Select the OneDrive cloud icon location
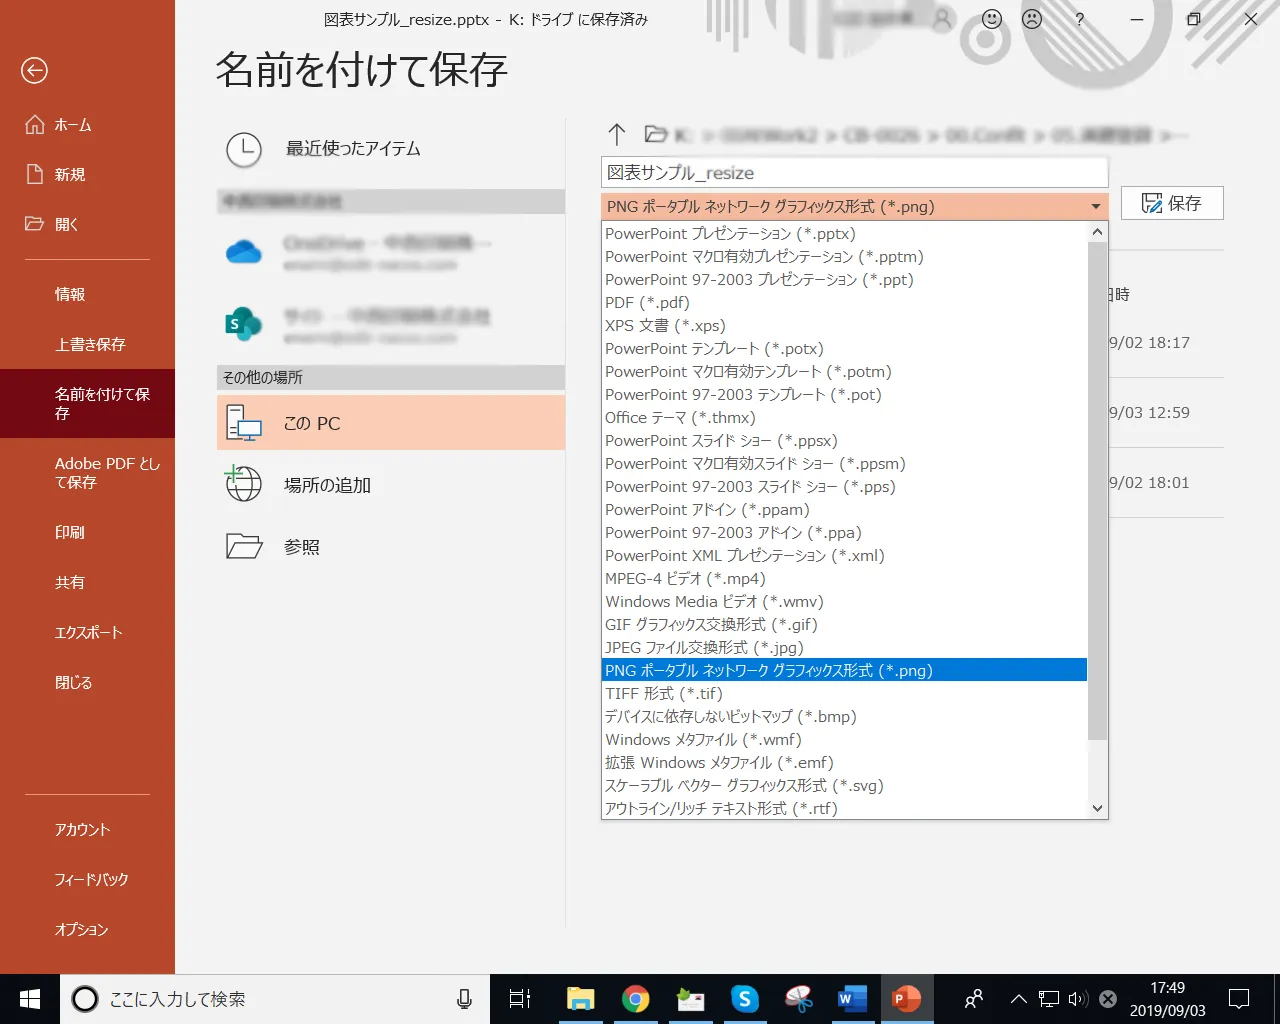This screenshot has height=1024, width=1280. (x=244, y=252)
